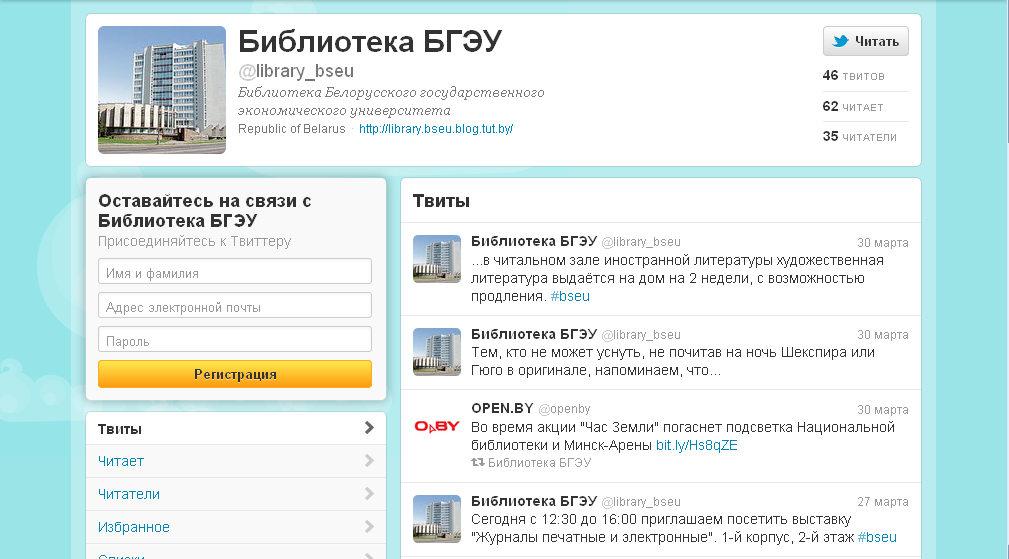The width and height of the screenshot is (1009, 559).
Task: Open avatar of tweet about читальном зале
Action: (x=437, y=259)
